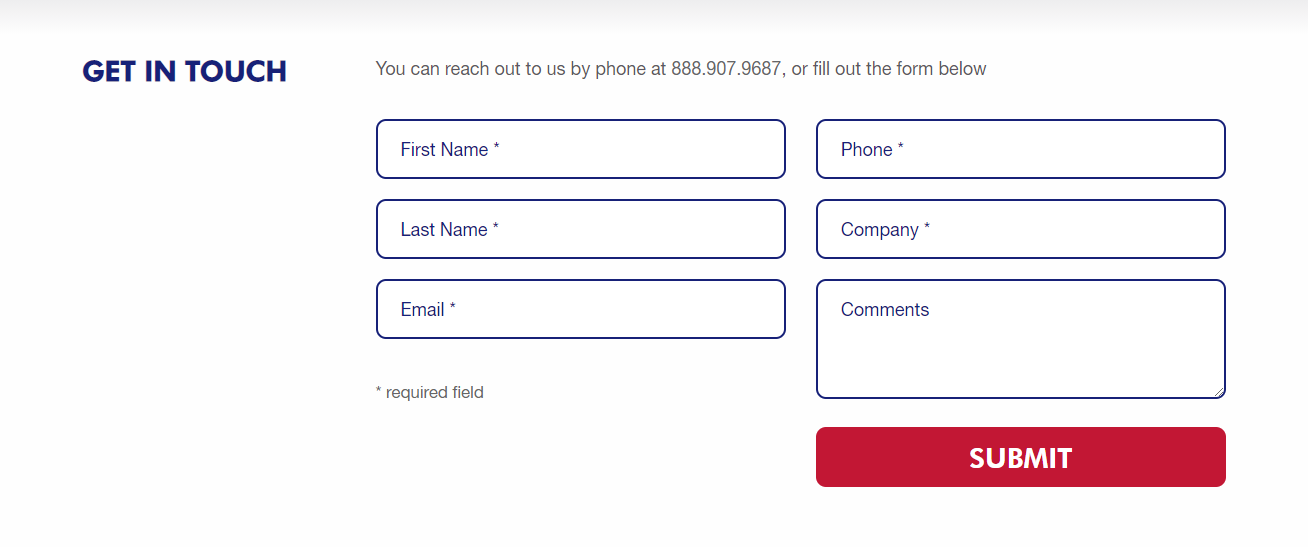
Task: Focus the Last Name text box
Action: pos(580,229)
